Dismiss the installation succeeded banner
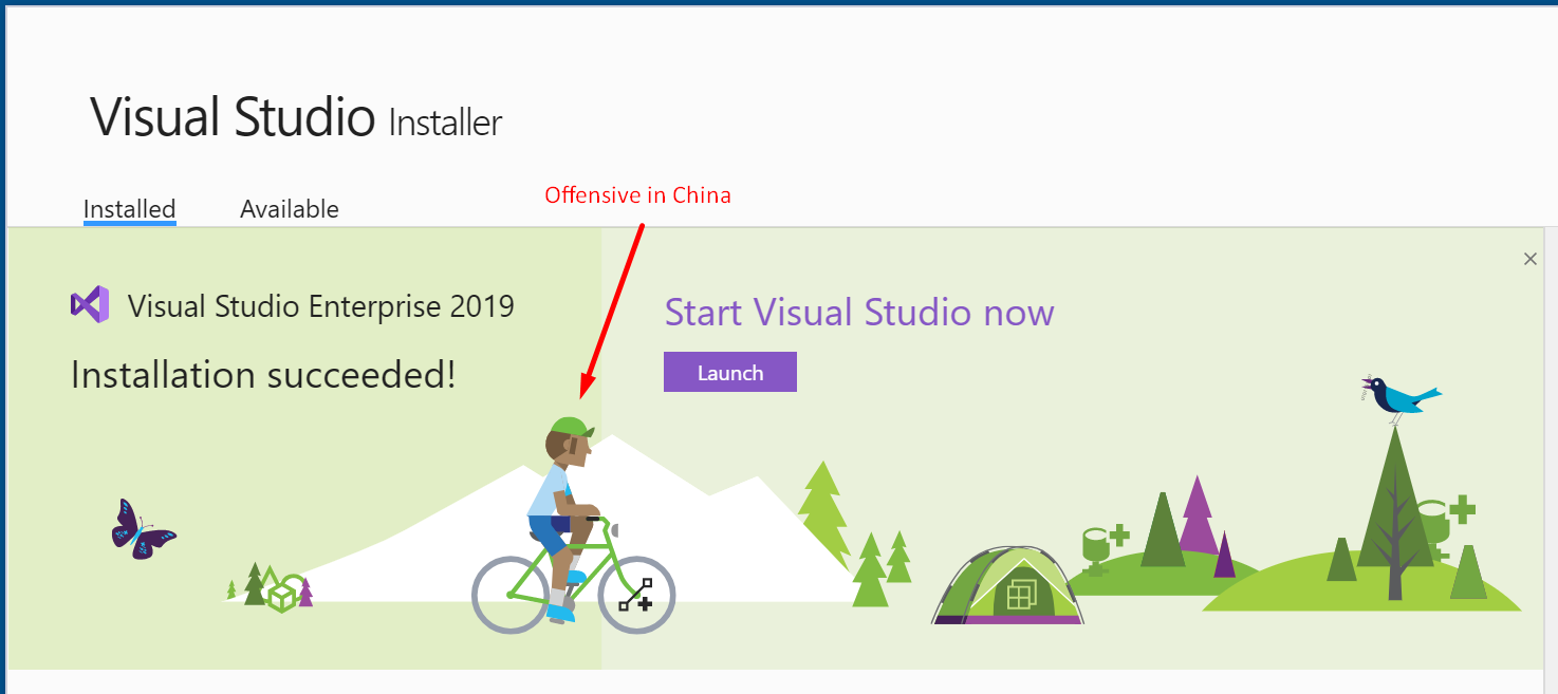1558x694 pixels. coord(1530,259)
